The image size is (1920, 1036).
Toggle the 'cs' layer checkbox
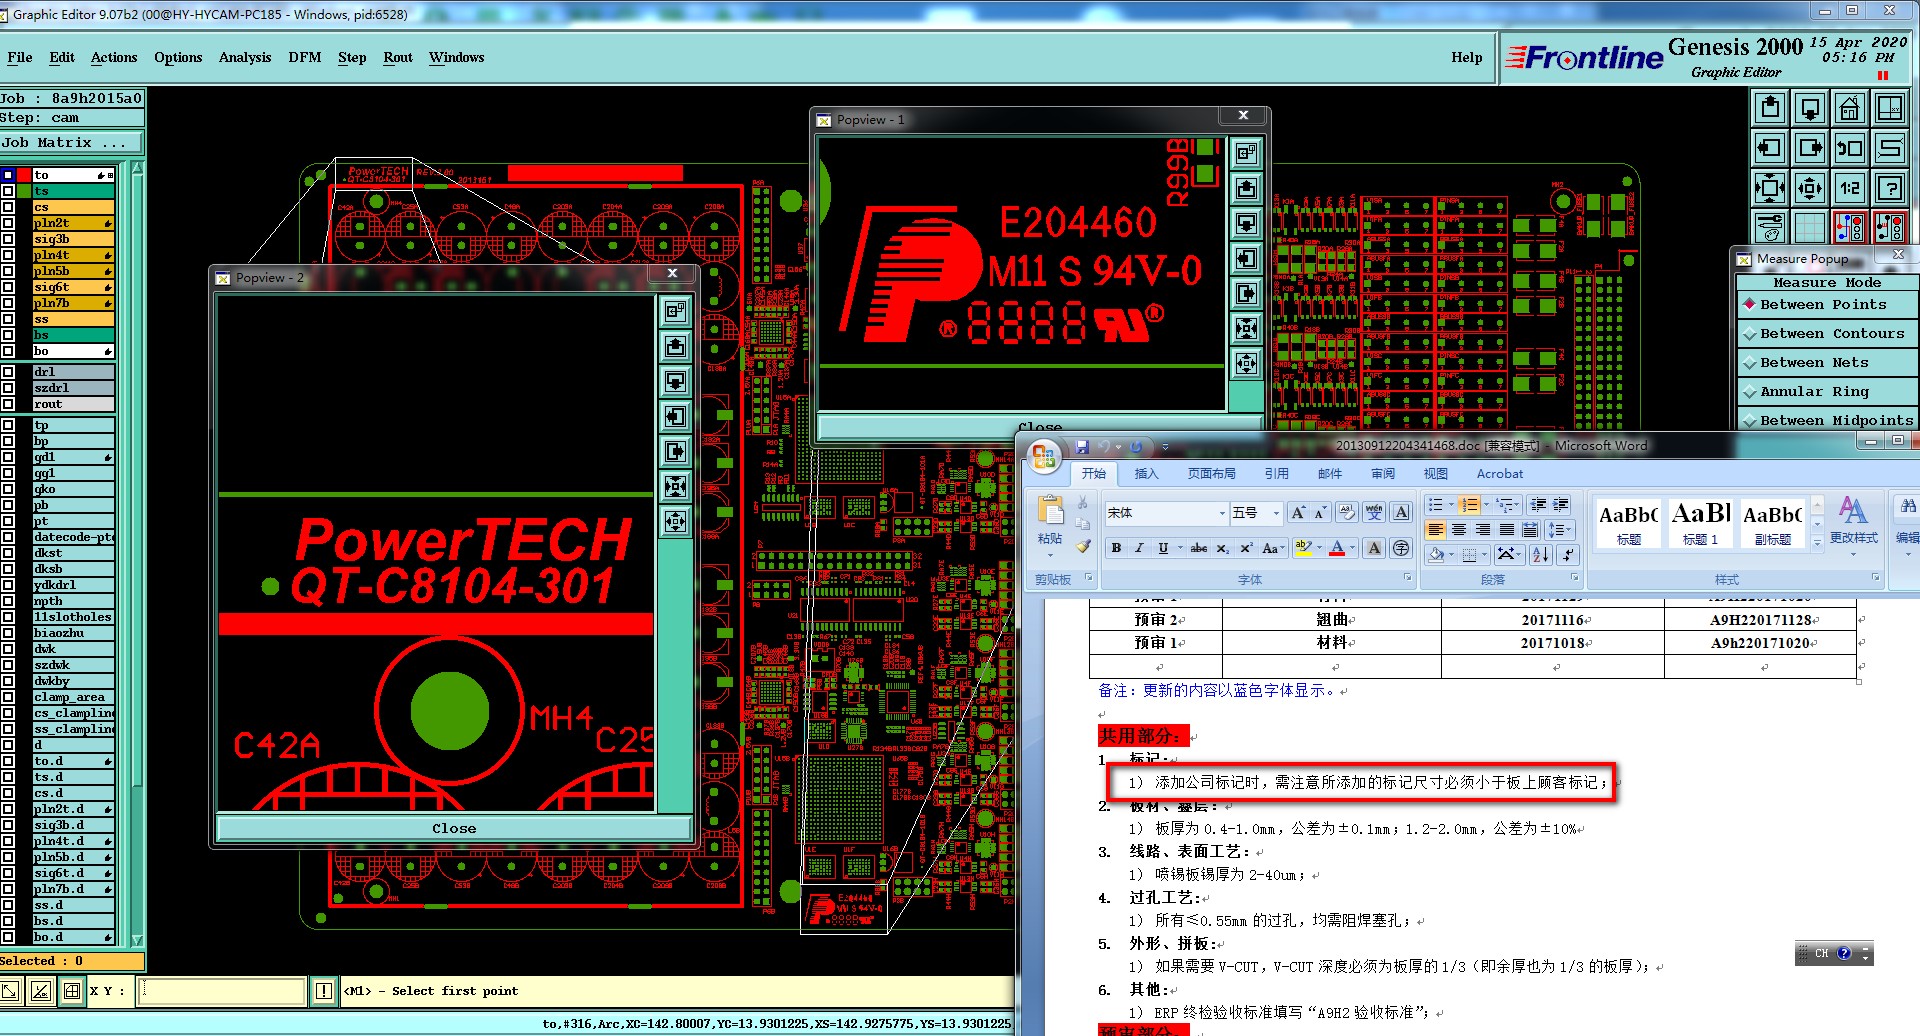(x=9, y=207)
